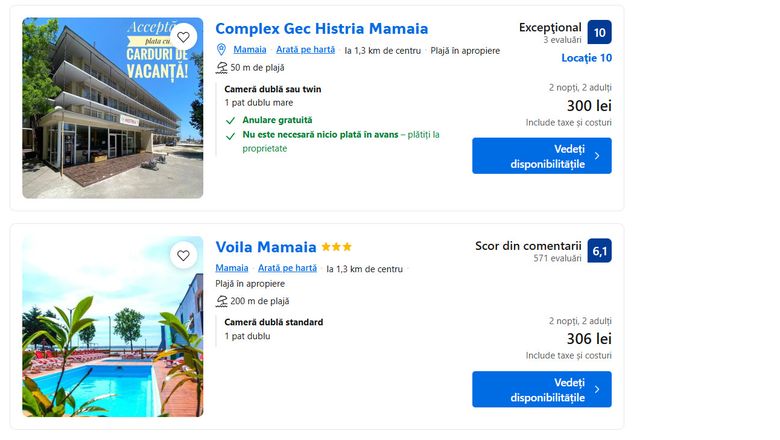Open the Complex Gec Histria Mamaia title link
Screen dimensions: 780x440
[321, 29]
